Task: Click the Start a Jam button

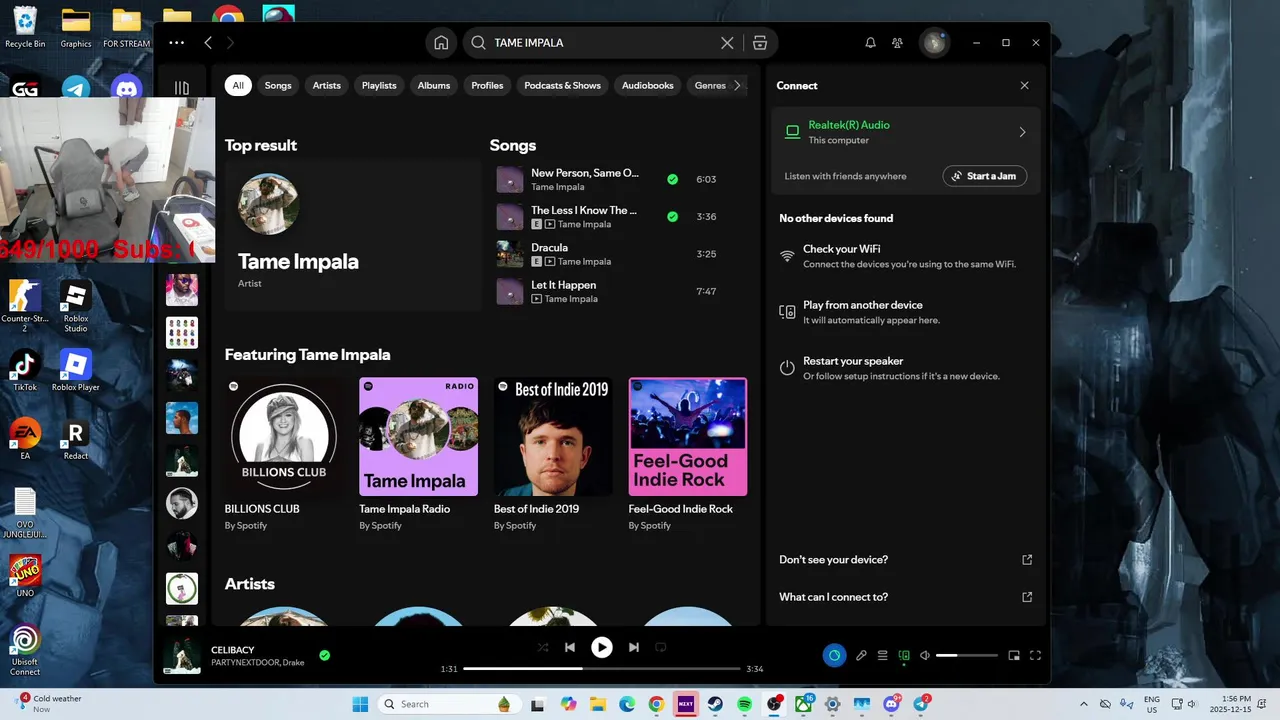Action: (985, 176)
